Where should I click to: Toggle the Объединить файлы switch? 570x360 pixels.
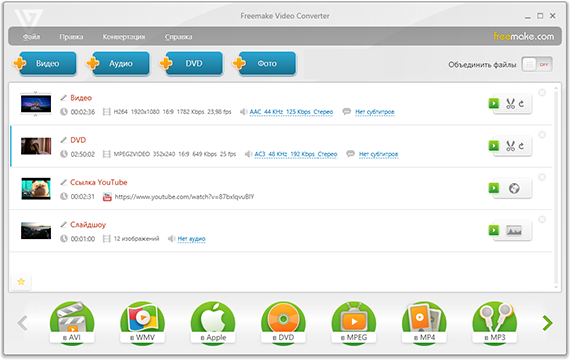[x=537, y=65]
